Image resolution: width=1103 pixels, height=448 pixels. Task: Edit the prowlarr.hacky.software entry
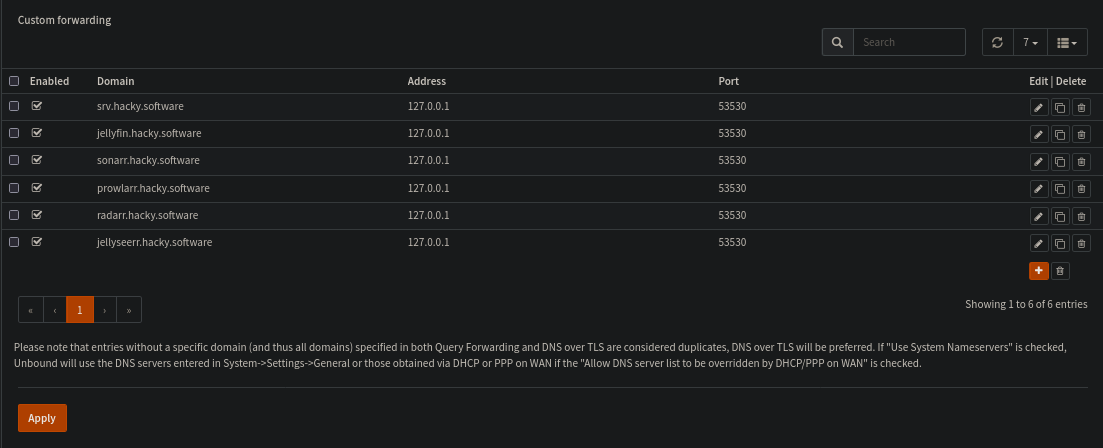click(1038, 189)
